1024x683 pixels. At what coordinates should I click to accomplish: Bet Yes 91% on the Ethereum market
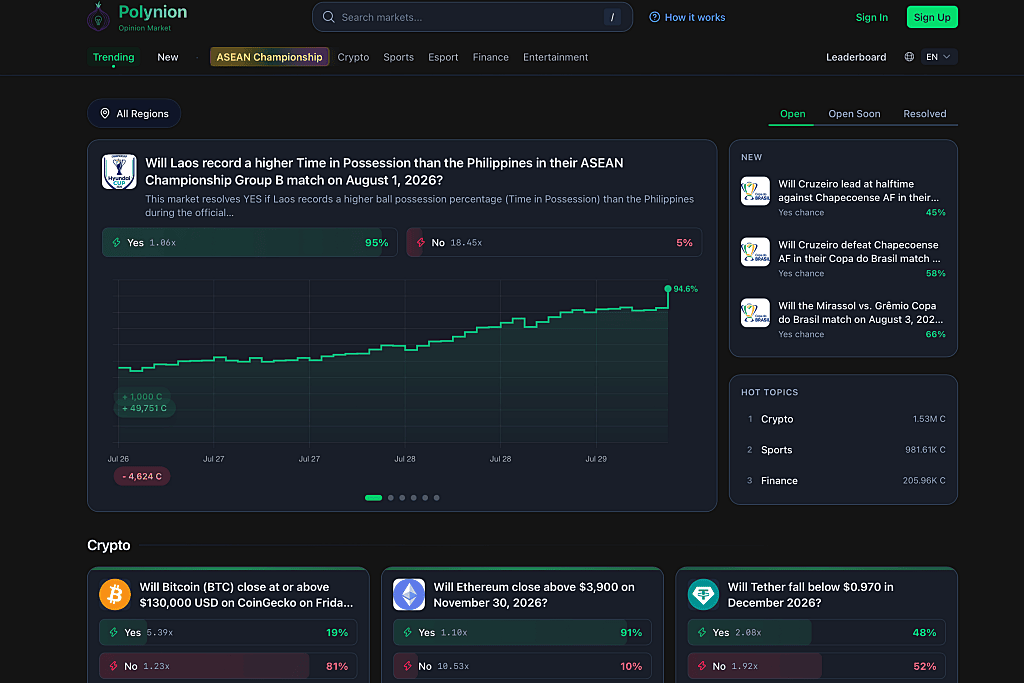coord(522,632)
